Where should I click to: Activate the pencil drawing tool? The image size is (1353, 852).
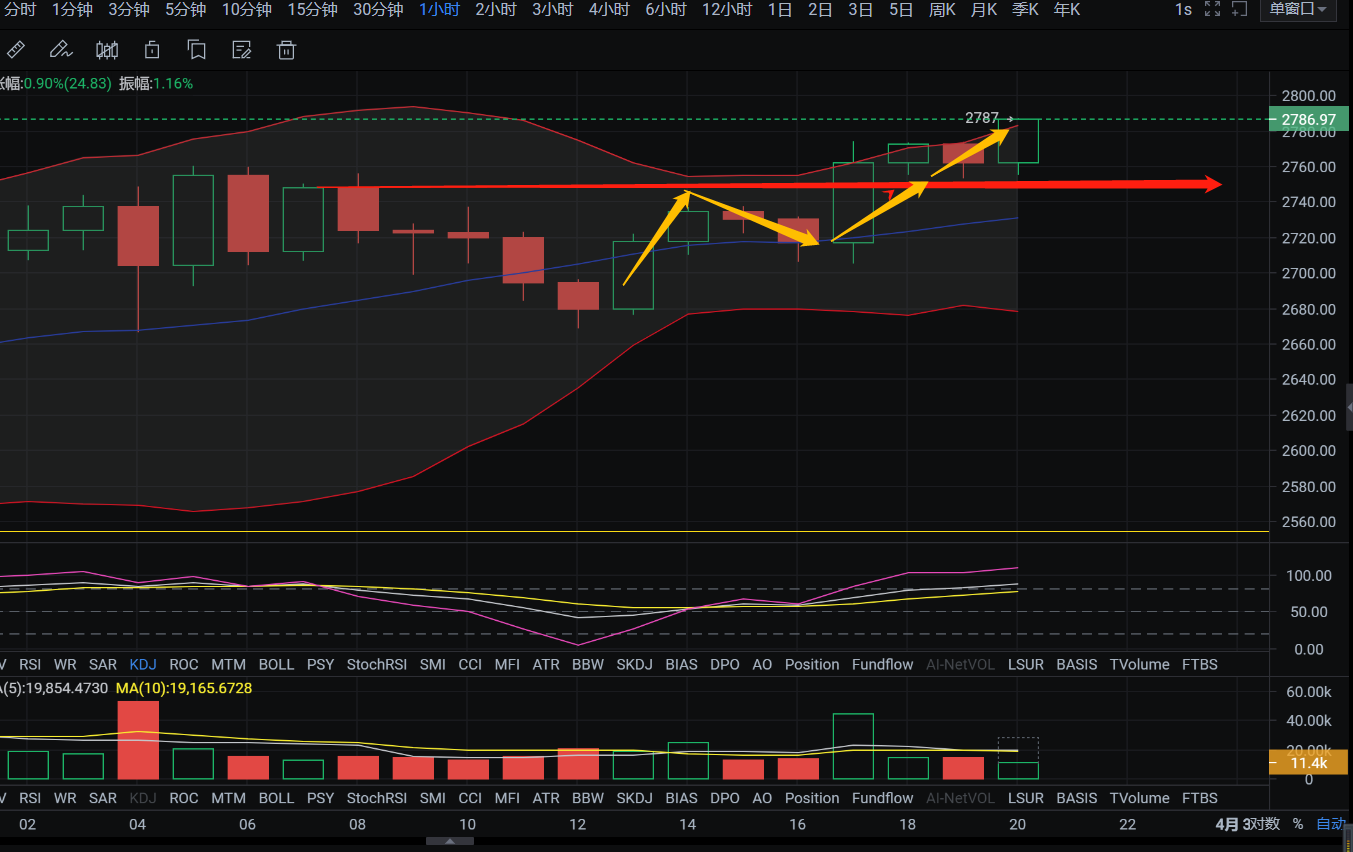[x=60, y=49]
